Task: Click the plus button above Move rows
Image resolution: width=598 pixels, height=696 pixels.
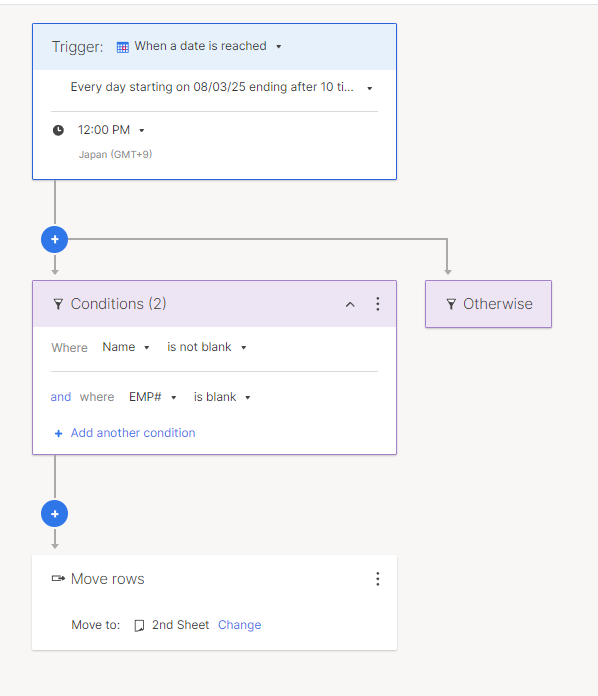Action: 55,514
